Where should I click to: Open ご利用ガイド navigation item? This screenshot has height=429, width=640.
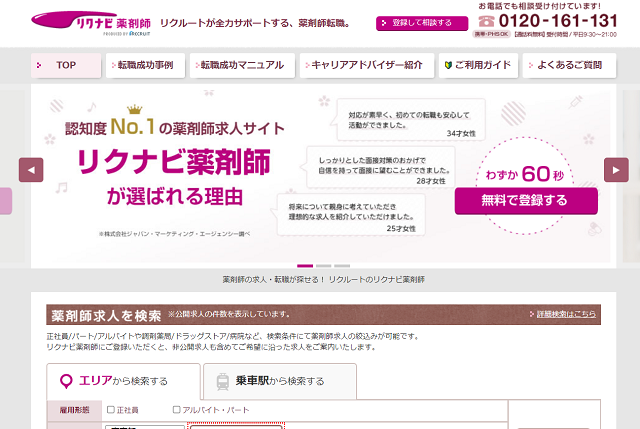click(x=478, y=65)
